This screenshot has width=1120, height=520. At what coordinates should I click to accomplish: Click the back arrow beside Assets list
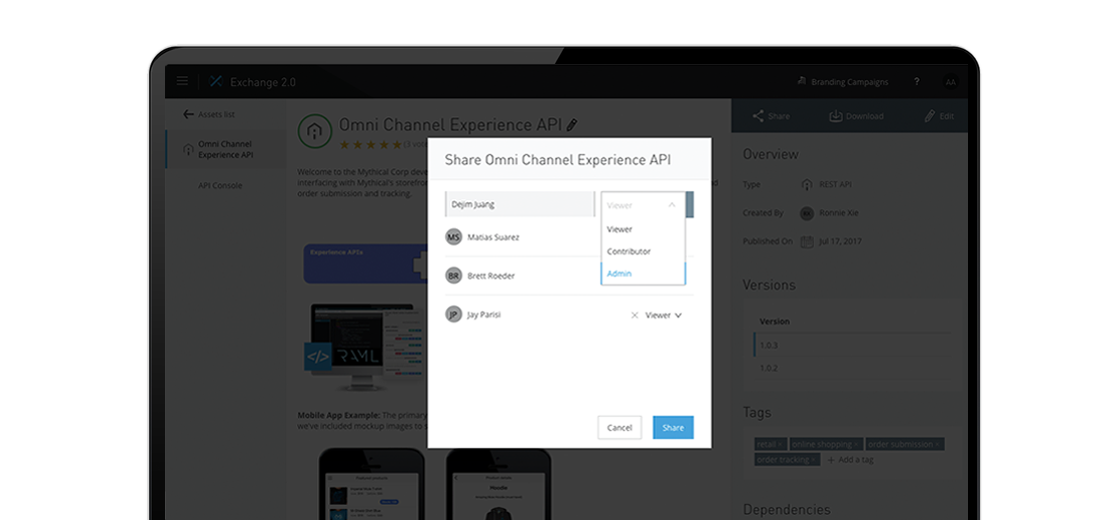coord(189,114)
